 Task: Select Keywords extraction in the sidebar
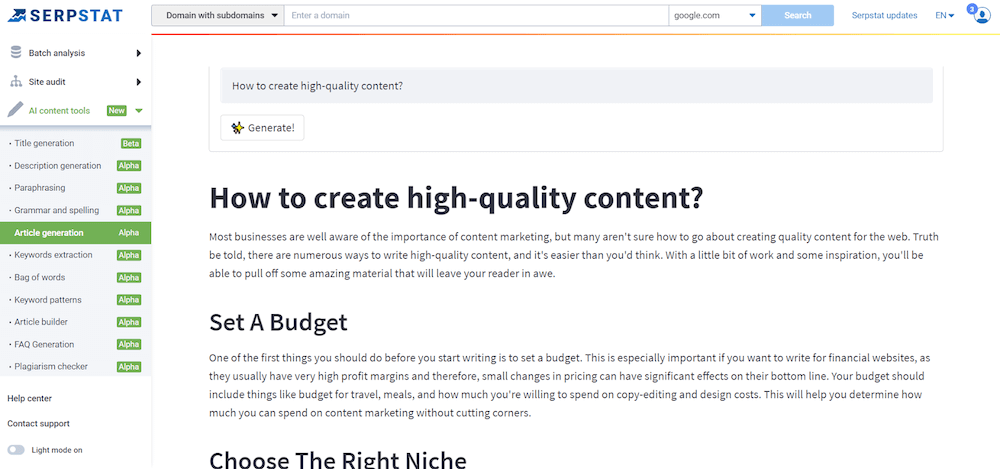click(x=54, y=255)
